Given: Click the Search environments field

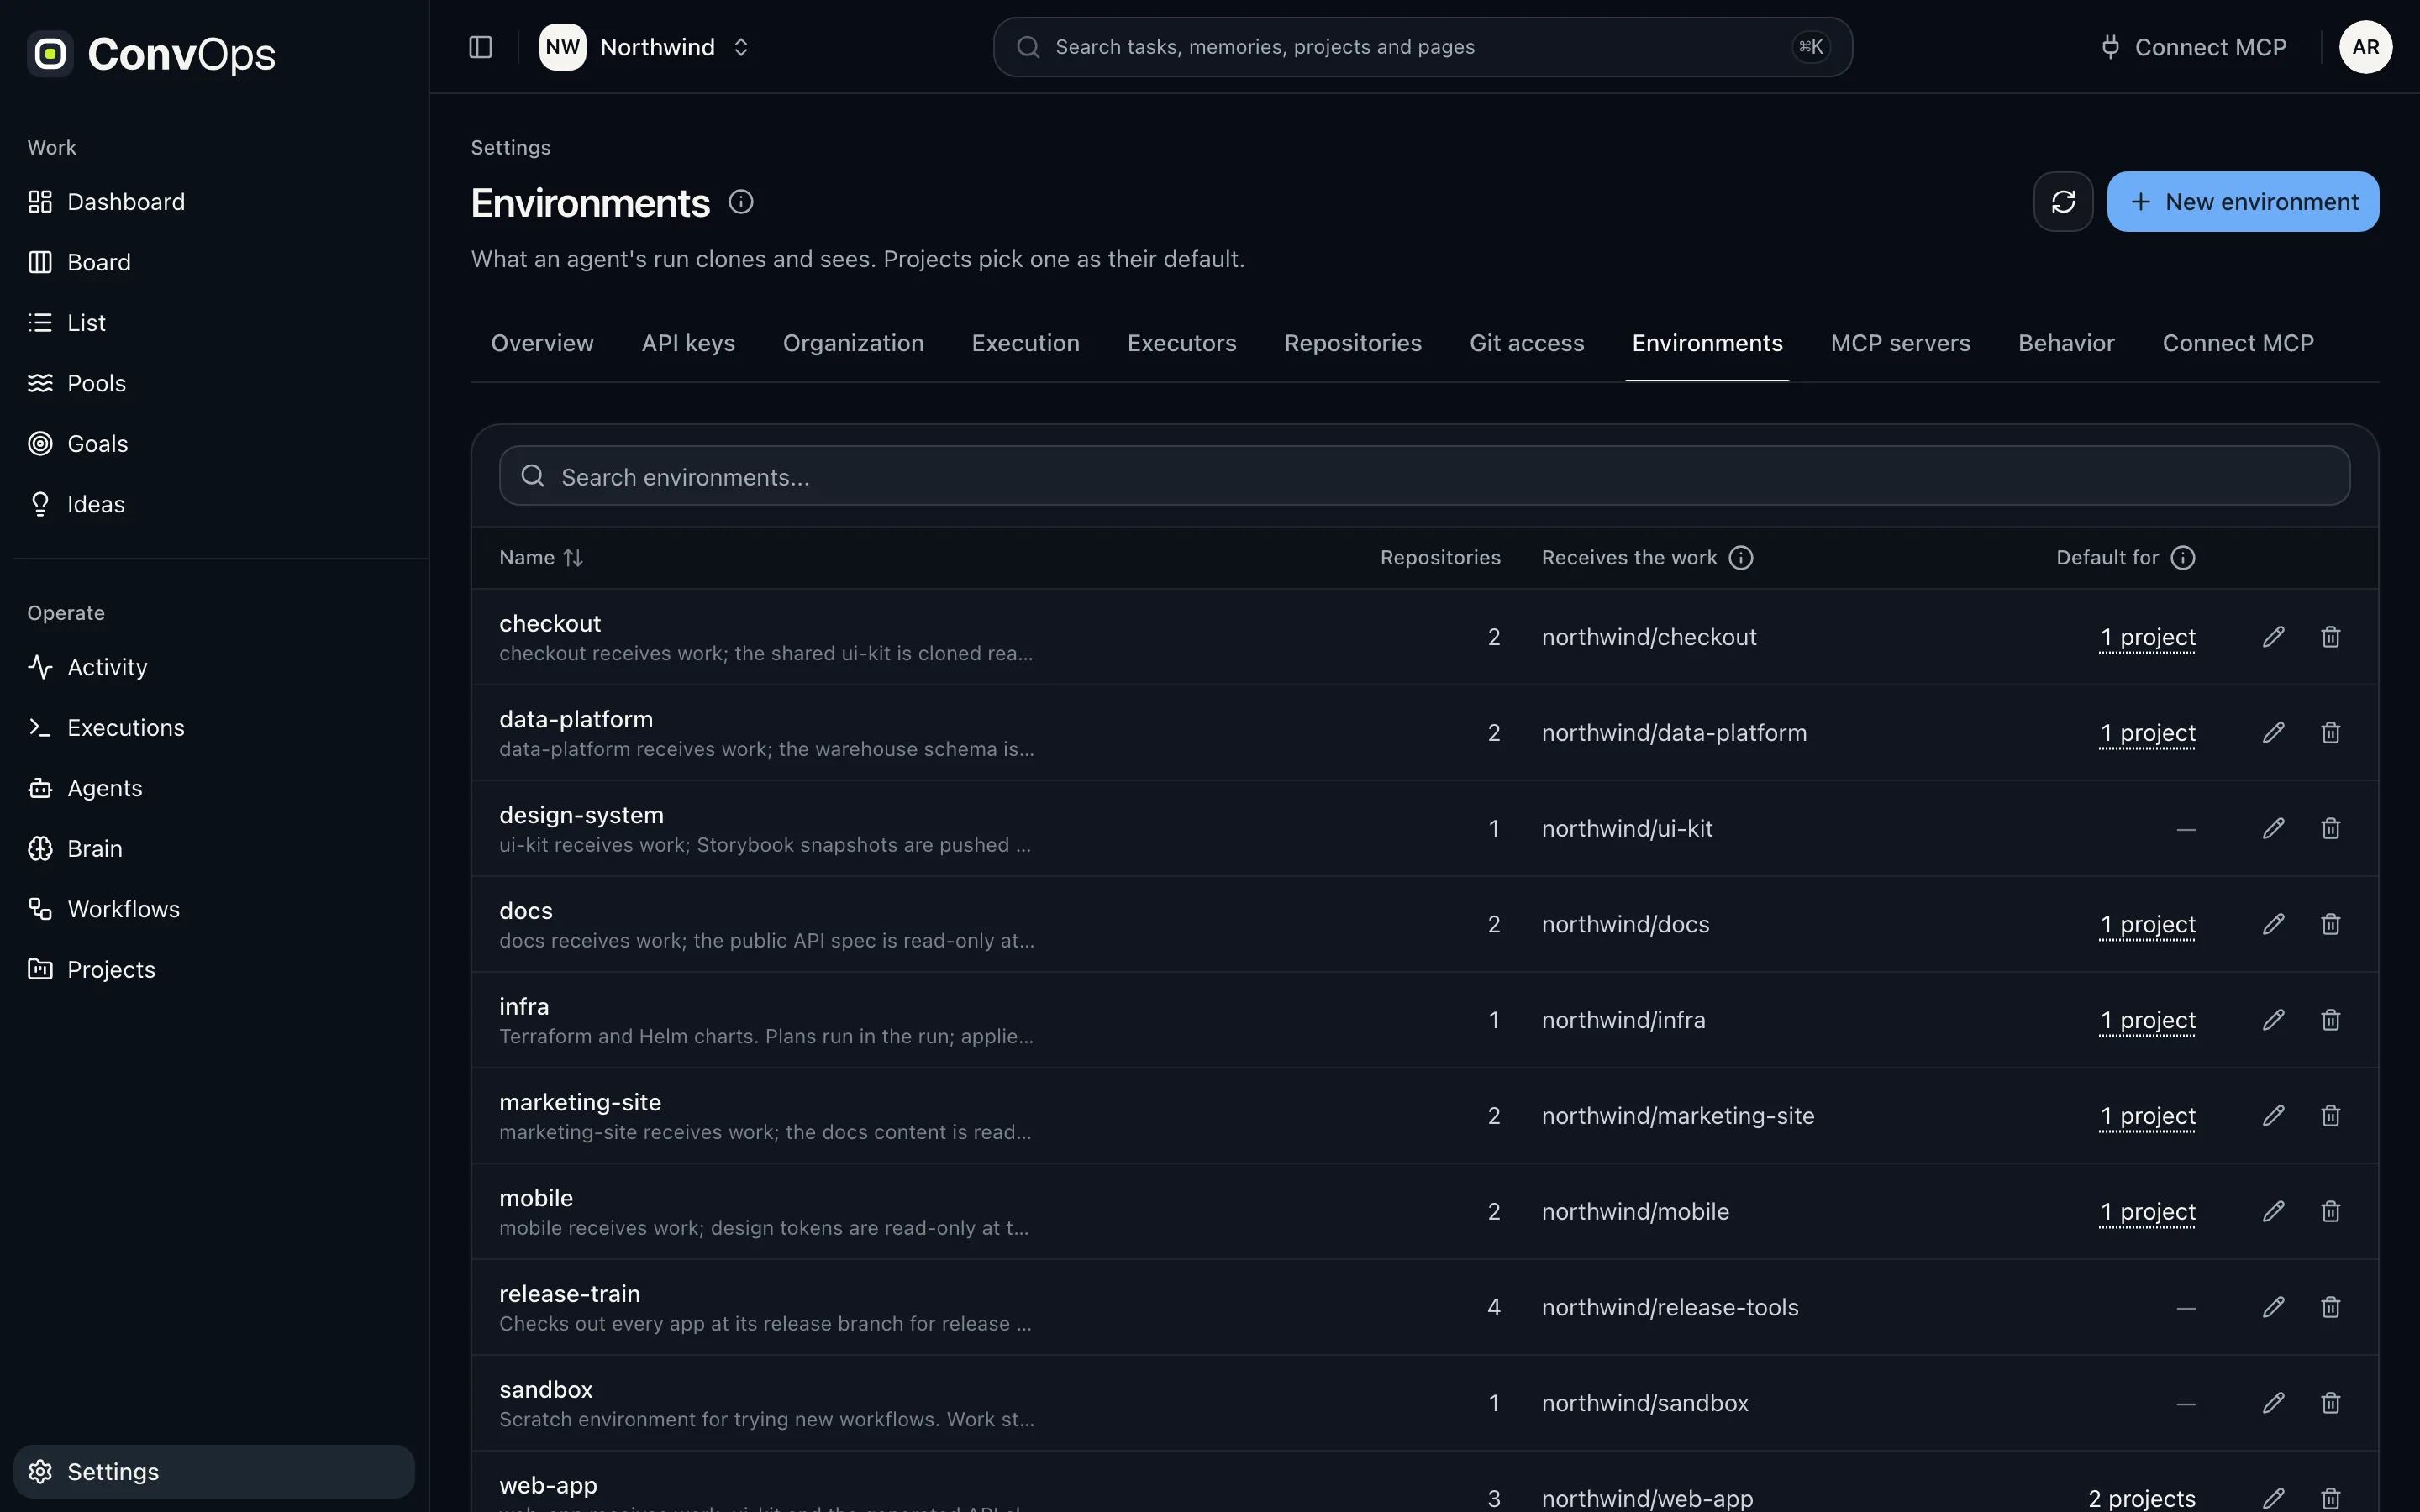Looking at the screenshot, I should coord(1424,476).
